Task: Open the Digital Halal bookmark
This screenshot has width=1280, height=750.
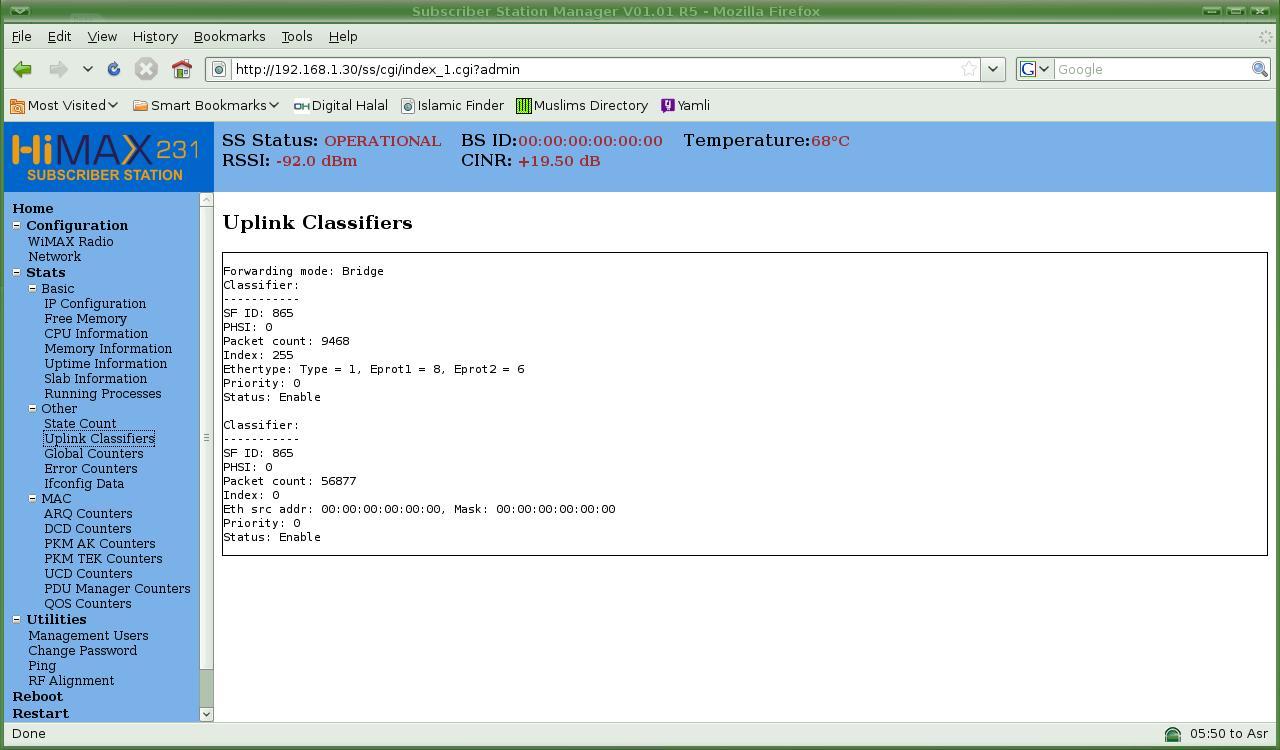Action: click(x=340, y=105)
